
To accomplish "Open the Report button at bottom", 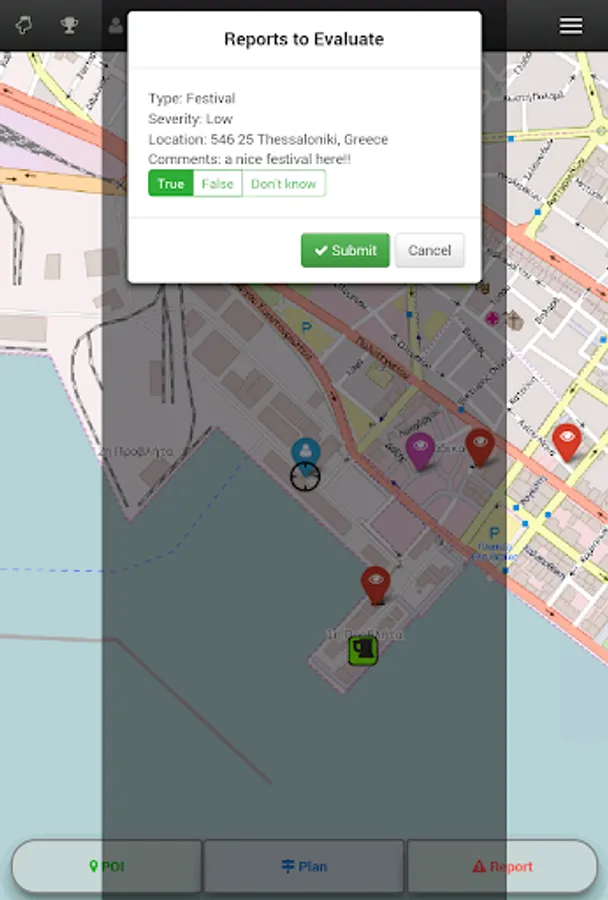I will pyautogui.click(x=502, y=866).
